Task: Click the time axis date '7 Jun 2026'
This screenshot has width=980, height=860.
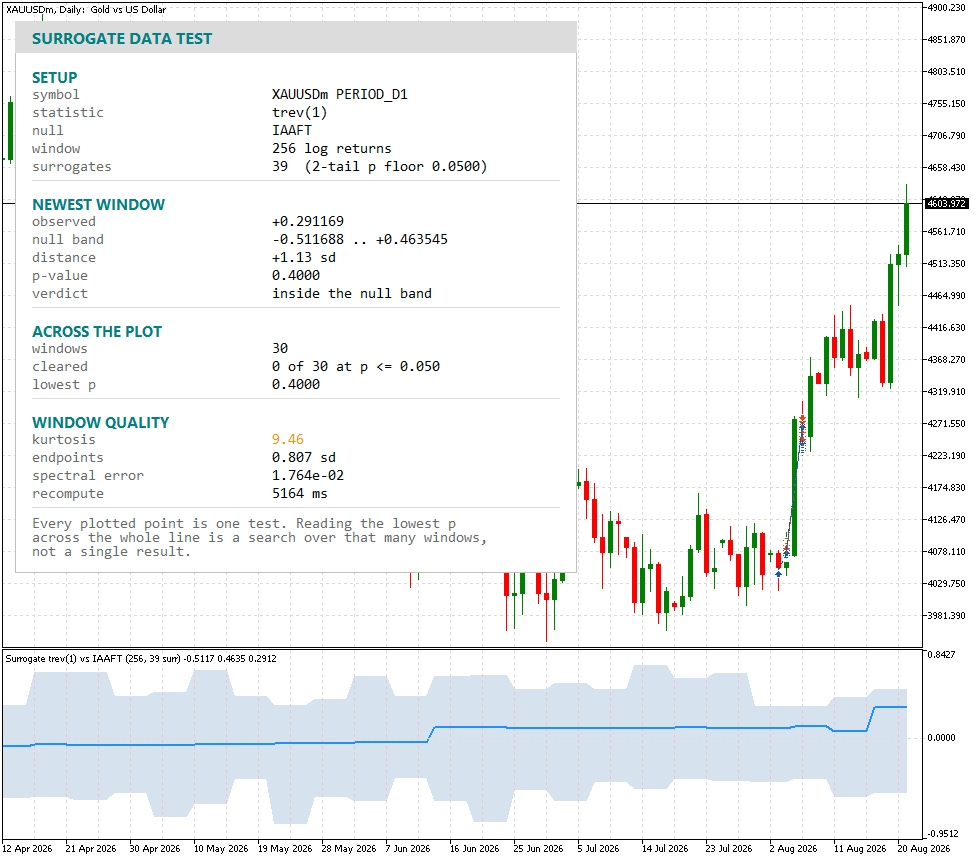Action: tap(408, 848)
